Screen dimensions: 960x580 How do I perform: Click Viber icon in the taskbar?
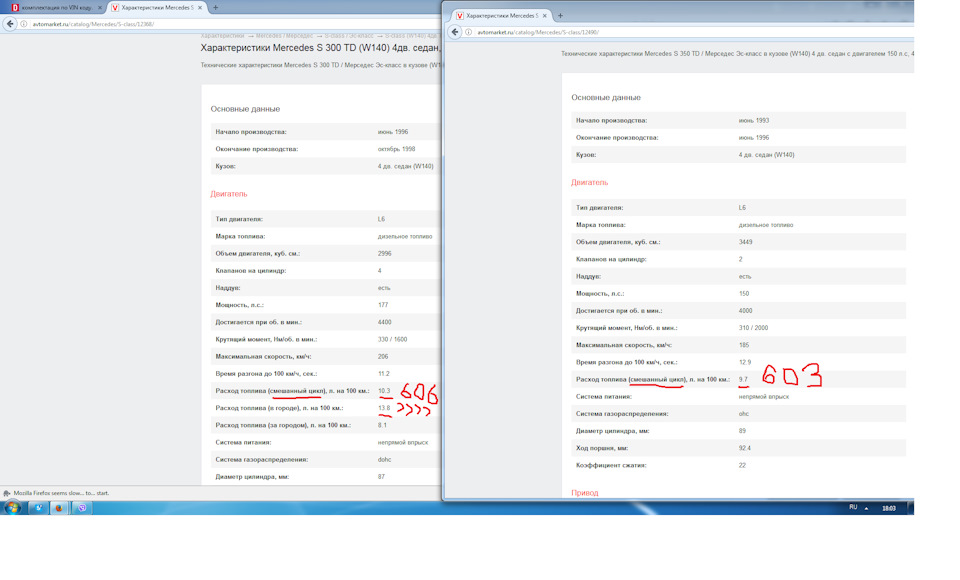(x=82, y=507)
